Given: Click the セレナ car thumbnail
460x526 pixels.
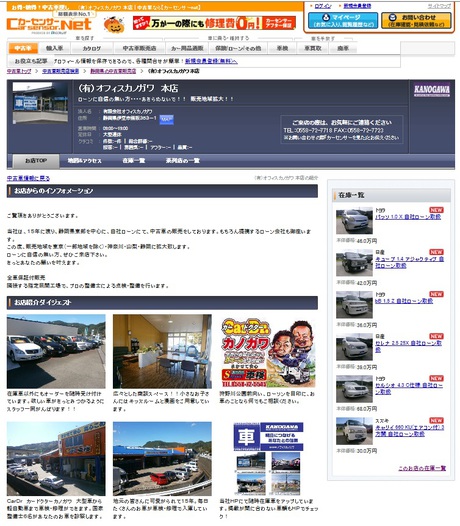Looking at the screenshot, I should [354, 347].
